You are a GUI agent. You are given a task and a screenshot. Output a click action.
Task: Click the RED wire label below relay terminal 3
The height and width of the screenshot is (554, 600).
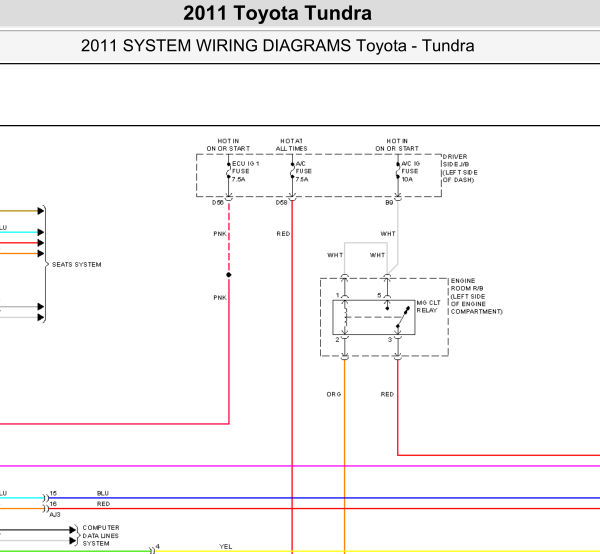pyautogui.click(x=387, y=394)
